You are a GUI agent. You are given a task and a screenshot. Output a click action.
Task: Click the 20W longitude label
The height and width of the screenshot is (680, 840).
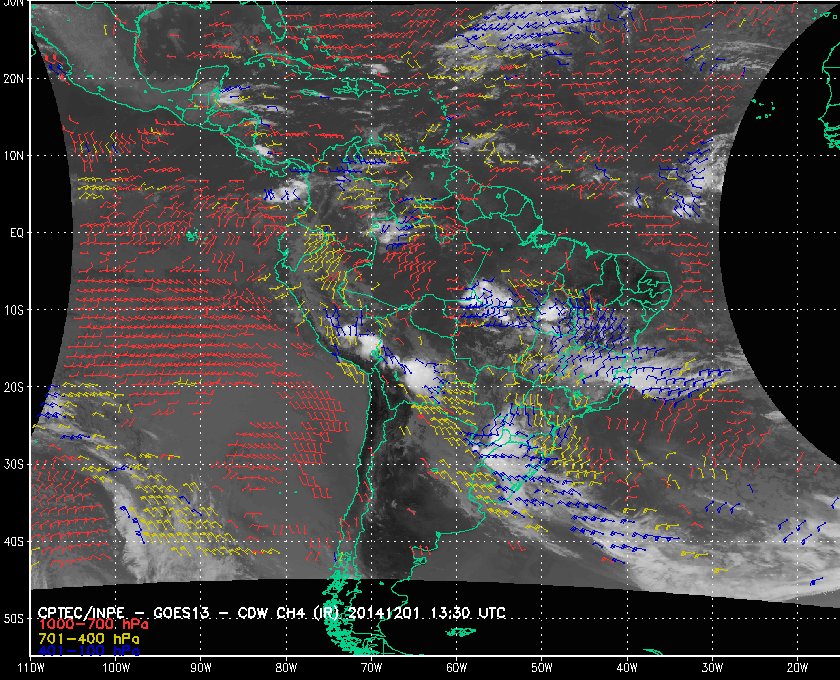pos(797,668)
